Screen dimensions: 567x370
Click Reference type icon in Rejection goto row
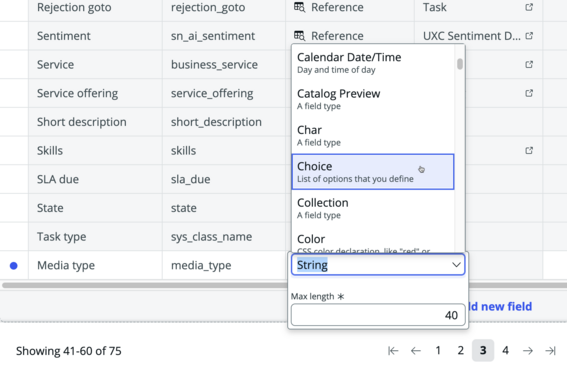click(299, 7)
